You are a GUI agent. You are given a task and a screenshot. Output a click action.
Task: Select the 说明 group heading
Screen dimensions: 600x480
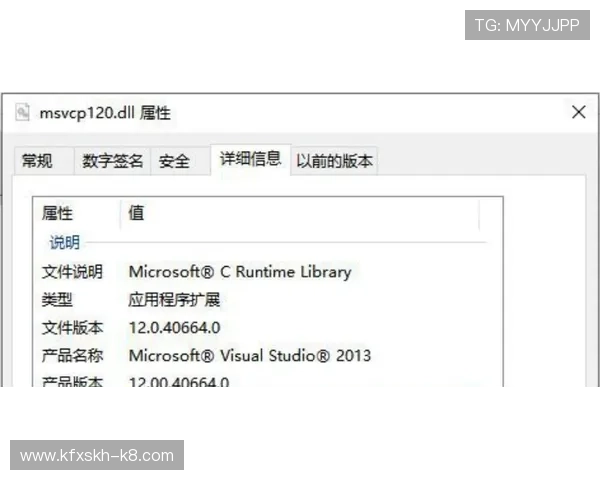65,243
